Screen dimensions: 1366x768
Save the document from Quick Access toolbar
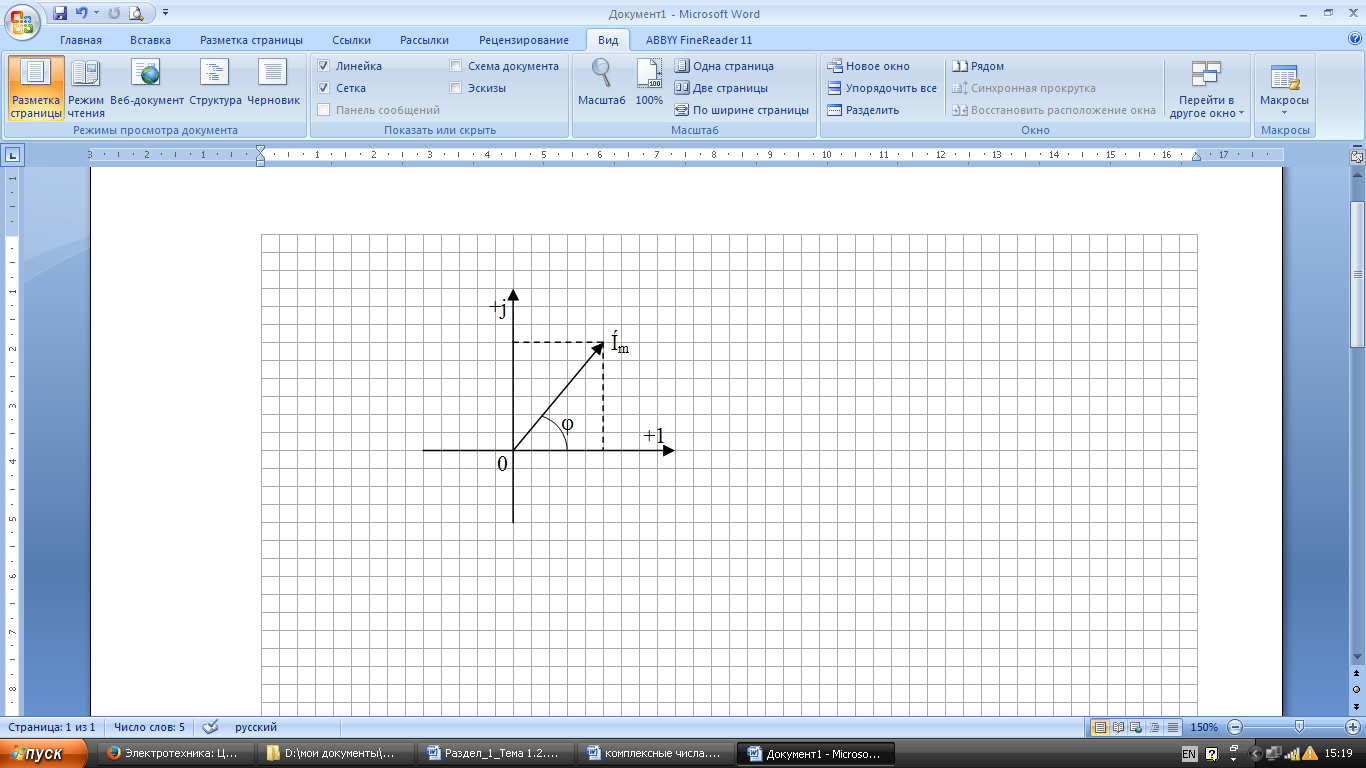pos(60,14)
